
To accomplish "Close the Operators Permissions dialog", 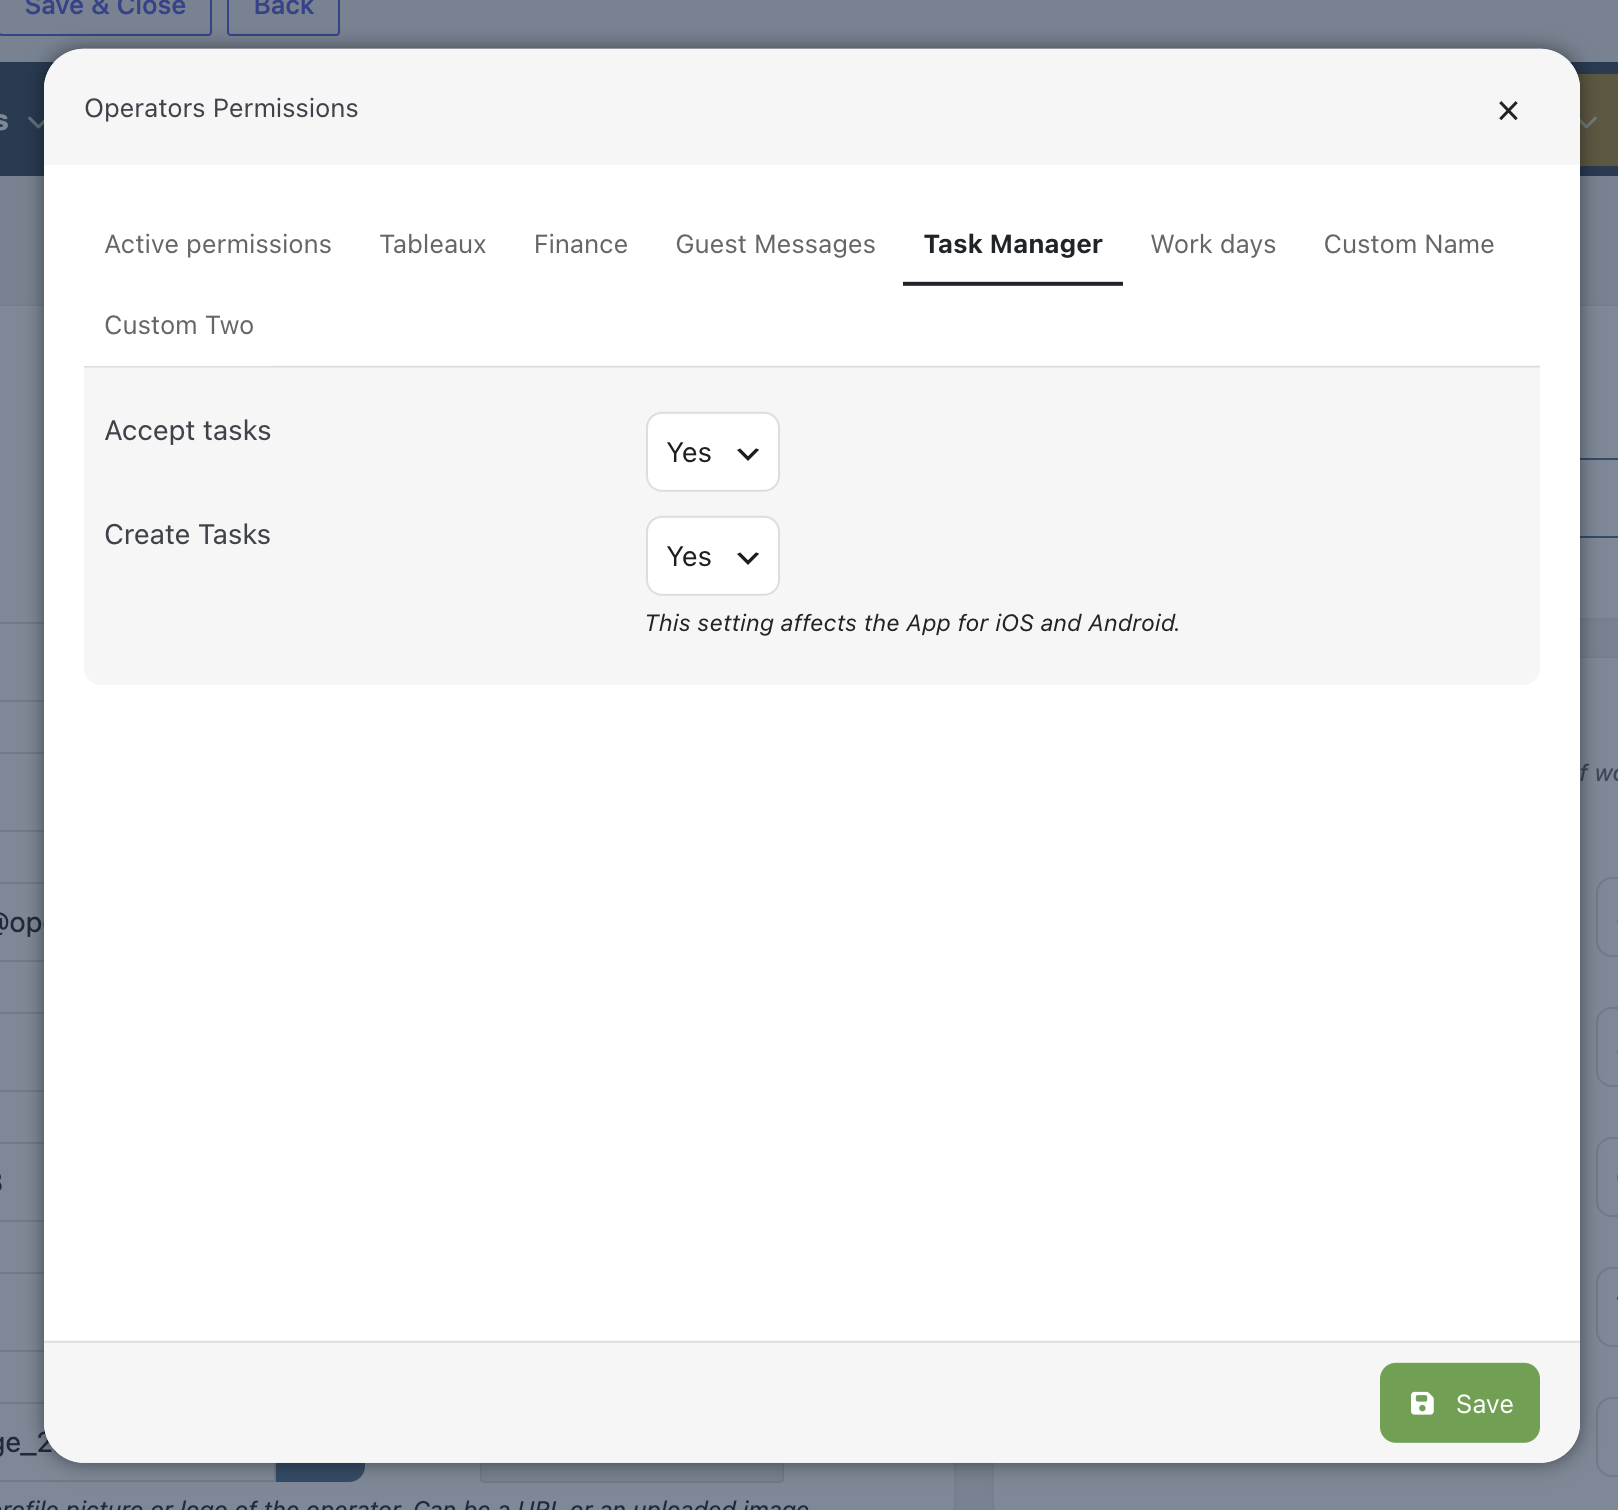I will pyautogui.click(x=1508, y=110).
